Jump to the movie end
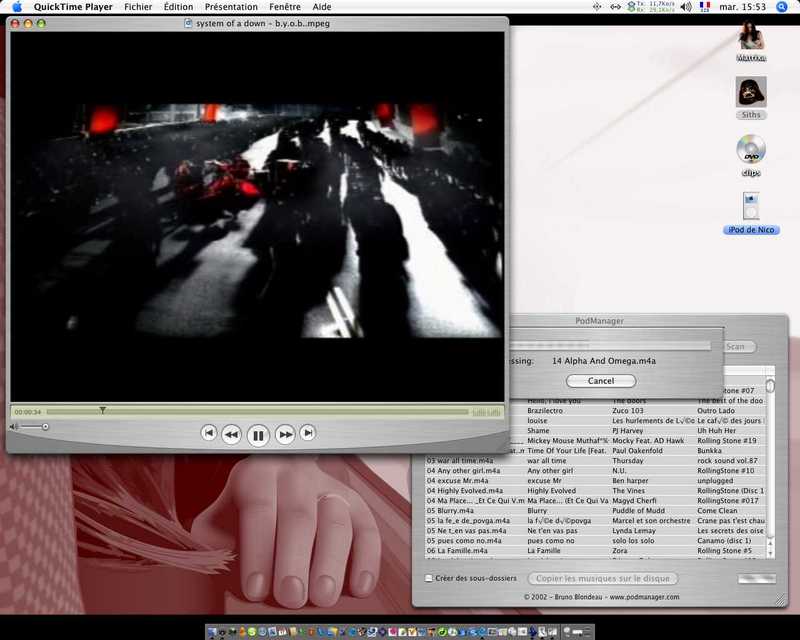Screen dimensions: 800x640 [x=308, y=433]
